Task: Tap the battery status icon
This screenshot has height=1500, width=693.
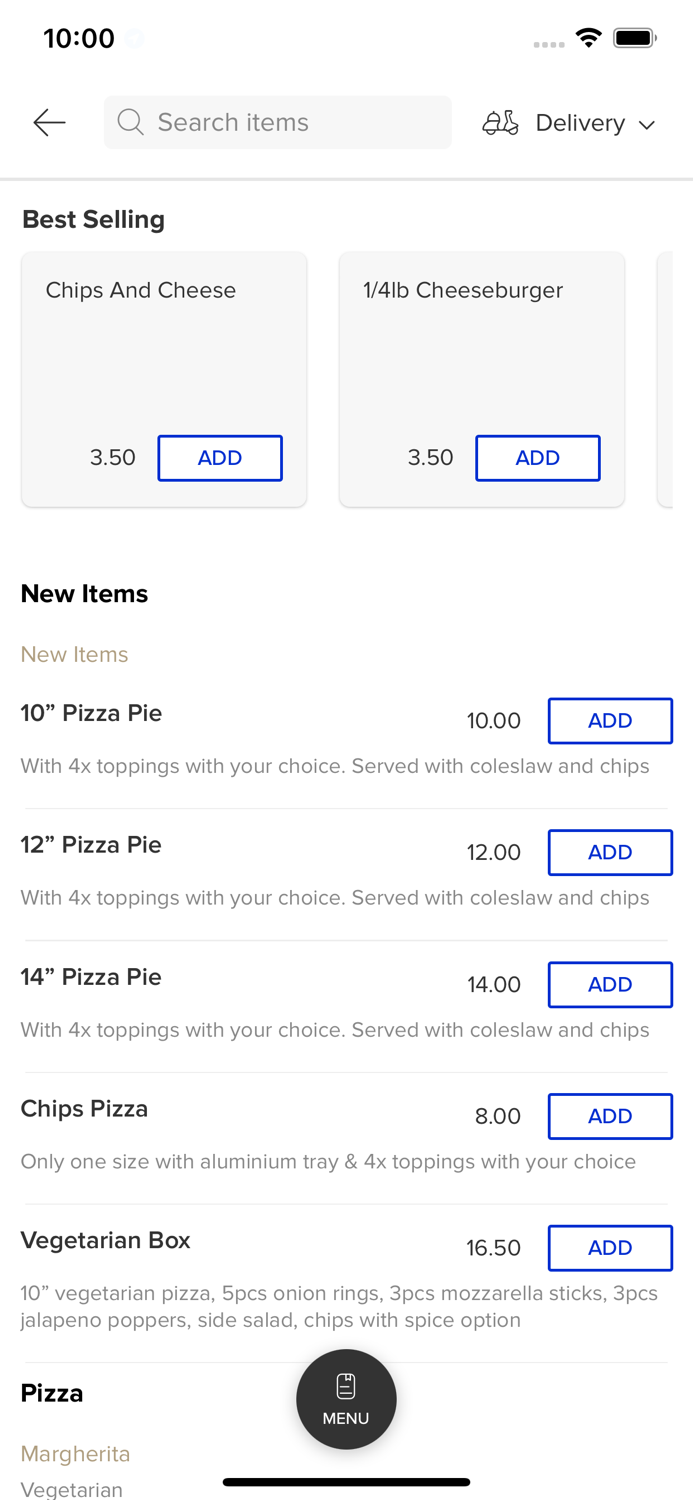Action: pos(635,38)
